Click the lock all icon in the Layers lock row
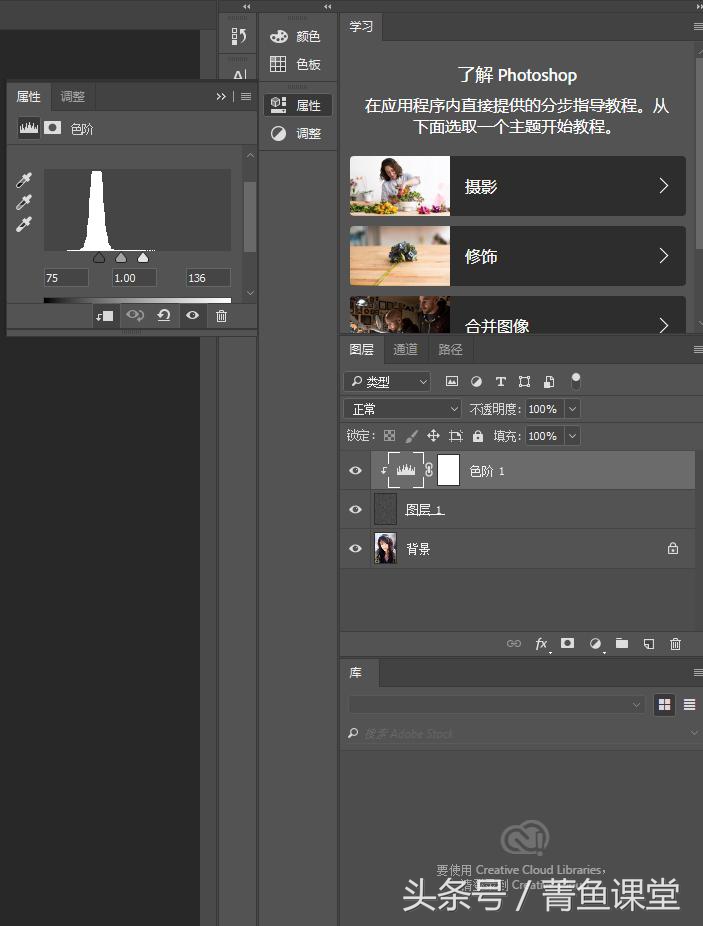 pos(478,436)
